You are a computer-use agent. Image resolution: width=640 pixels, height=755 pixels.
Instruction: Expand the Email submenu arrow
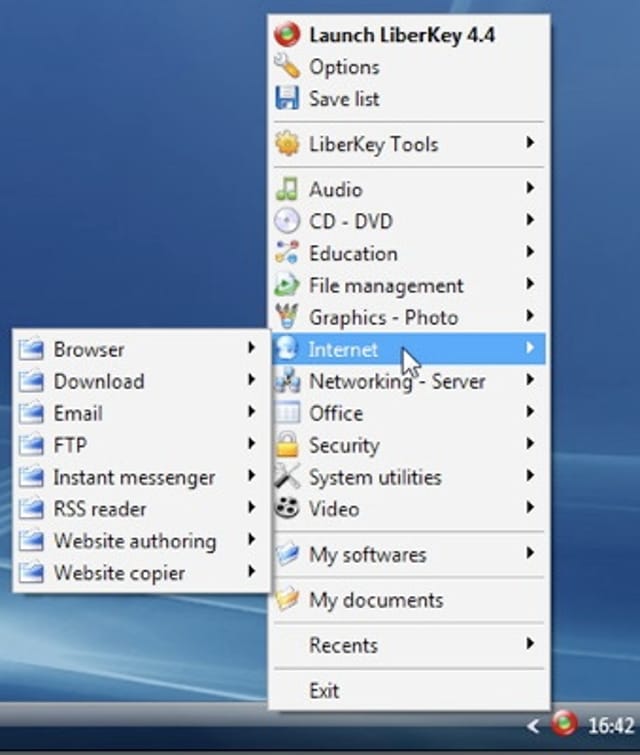click(251, 411)
